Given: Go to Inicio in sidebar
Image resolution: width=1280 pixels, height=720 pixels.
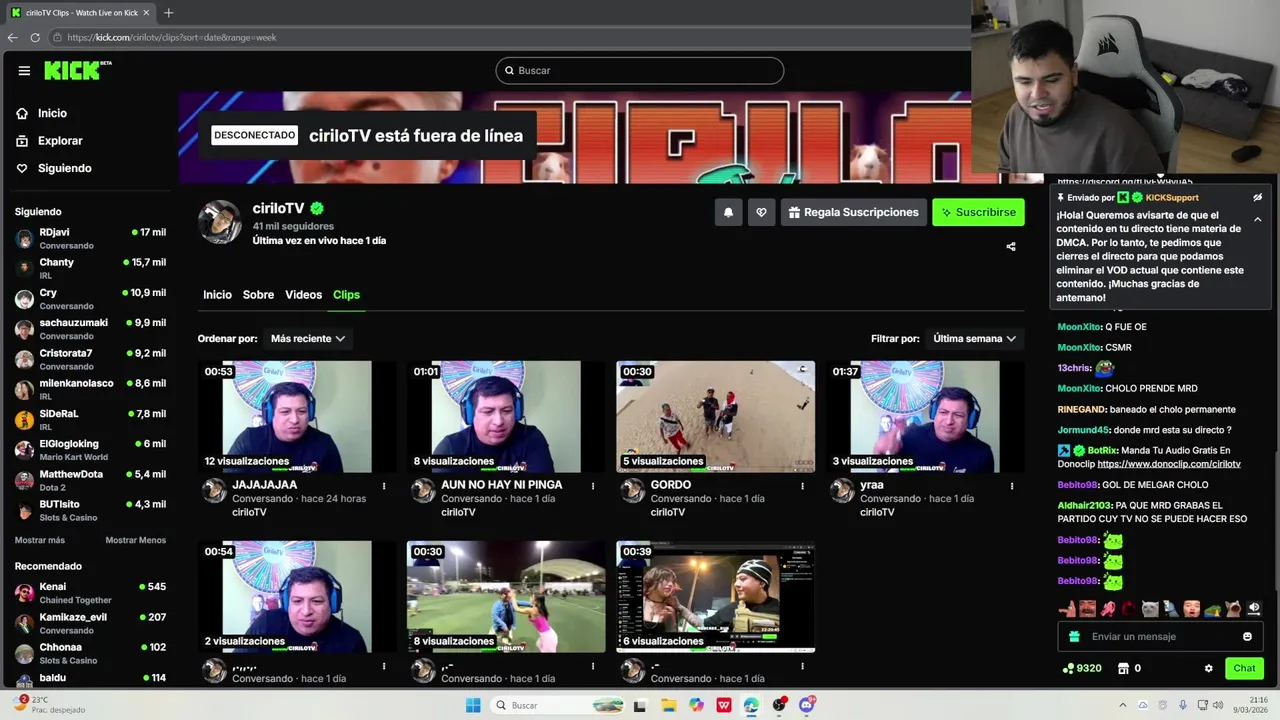Looking at the screenshot, I should pos(52,113).
